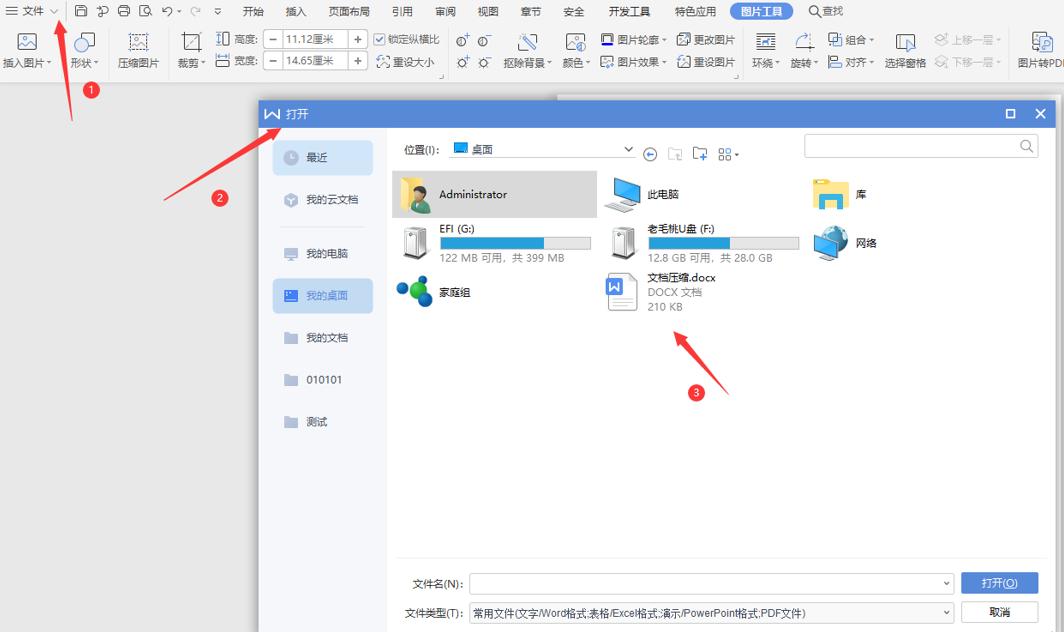
Task: Expand the quick access toolbar customize arrow
Action: (217, 11)
